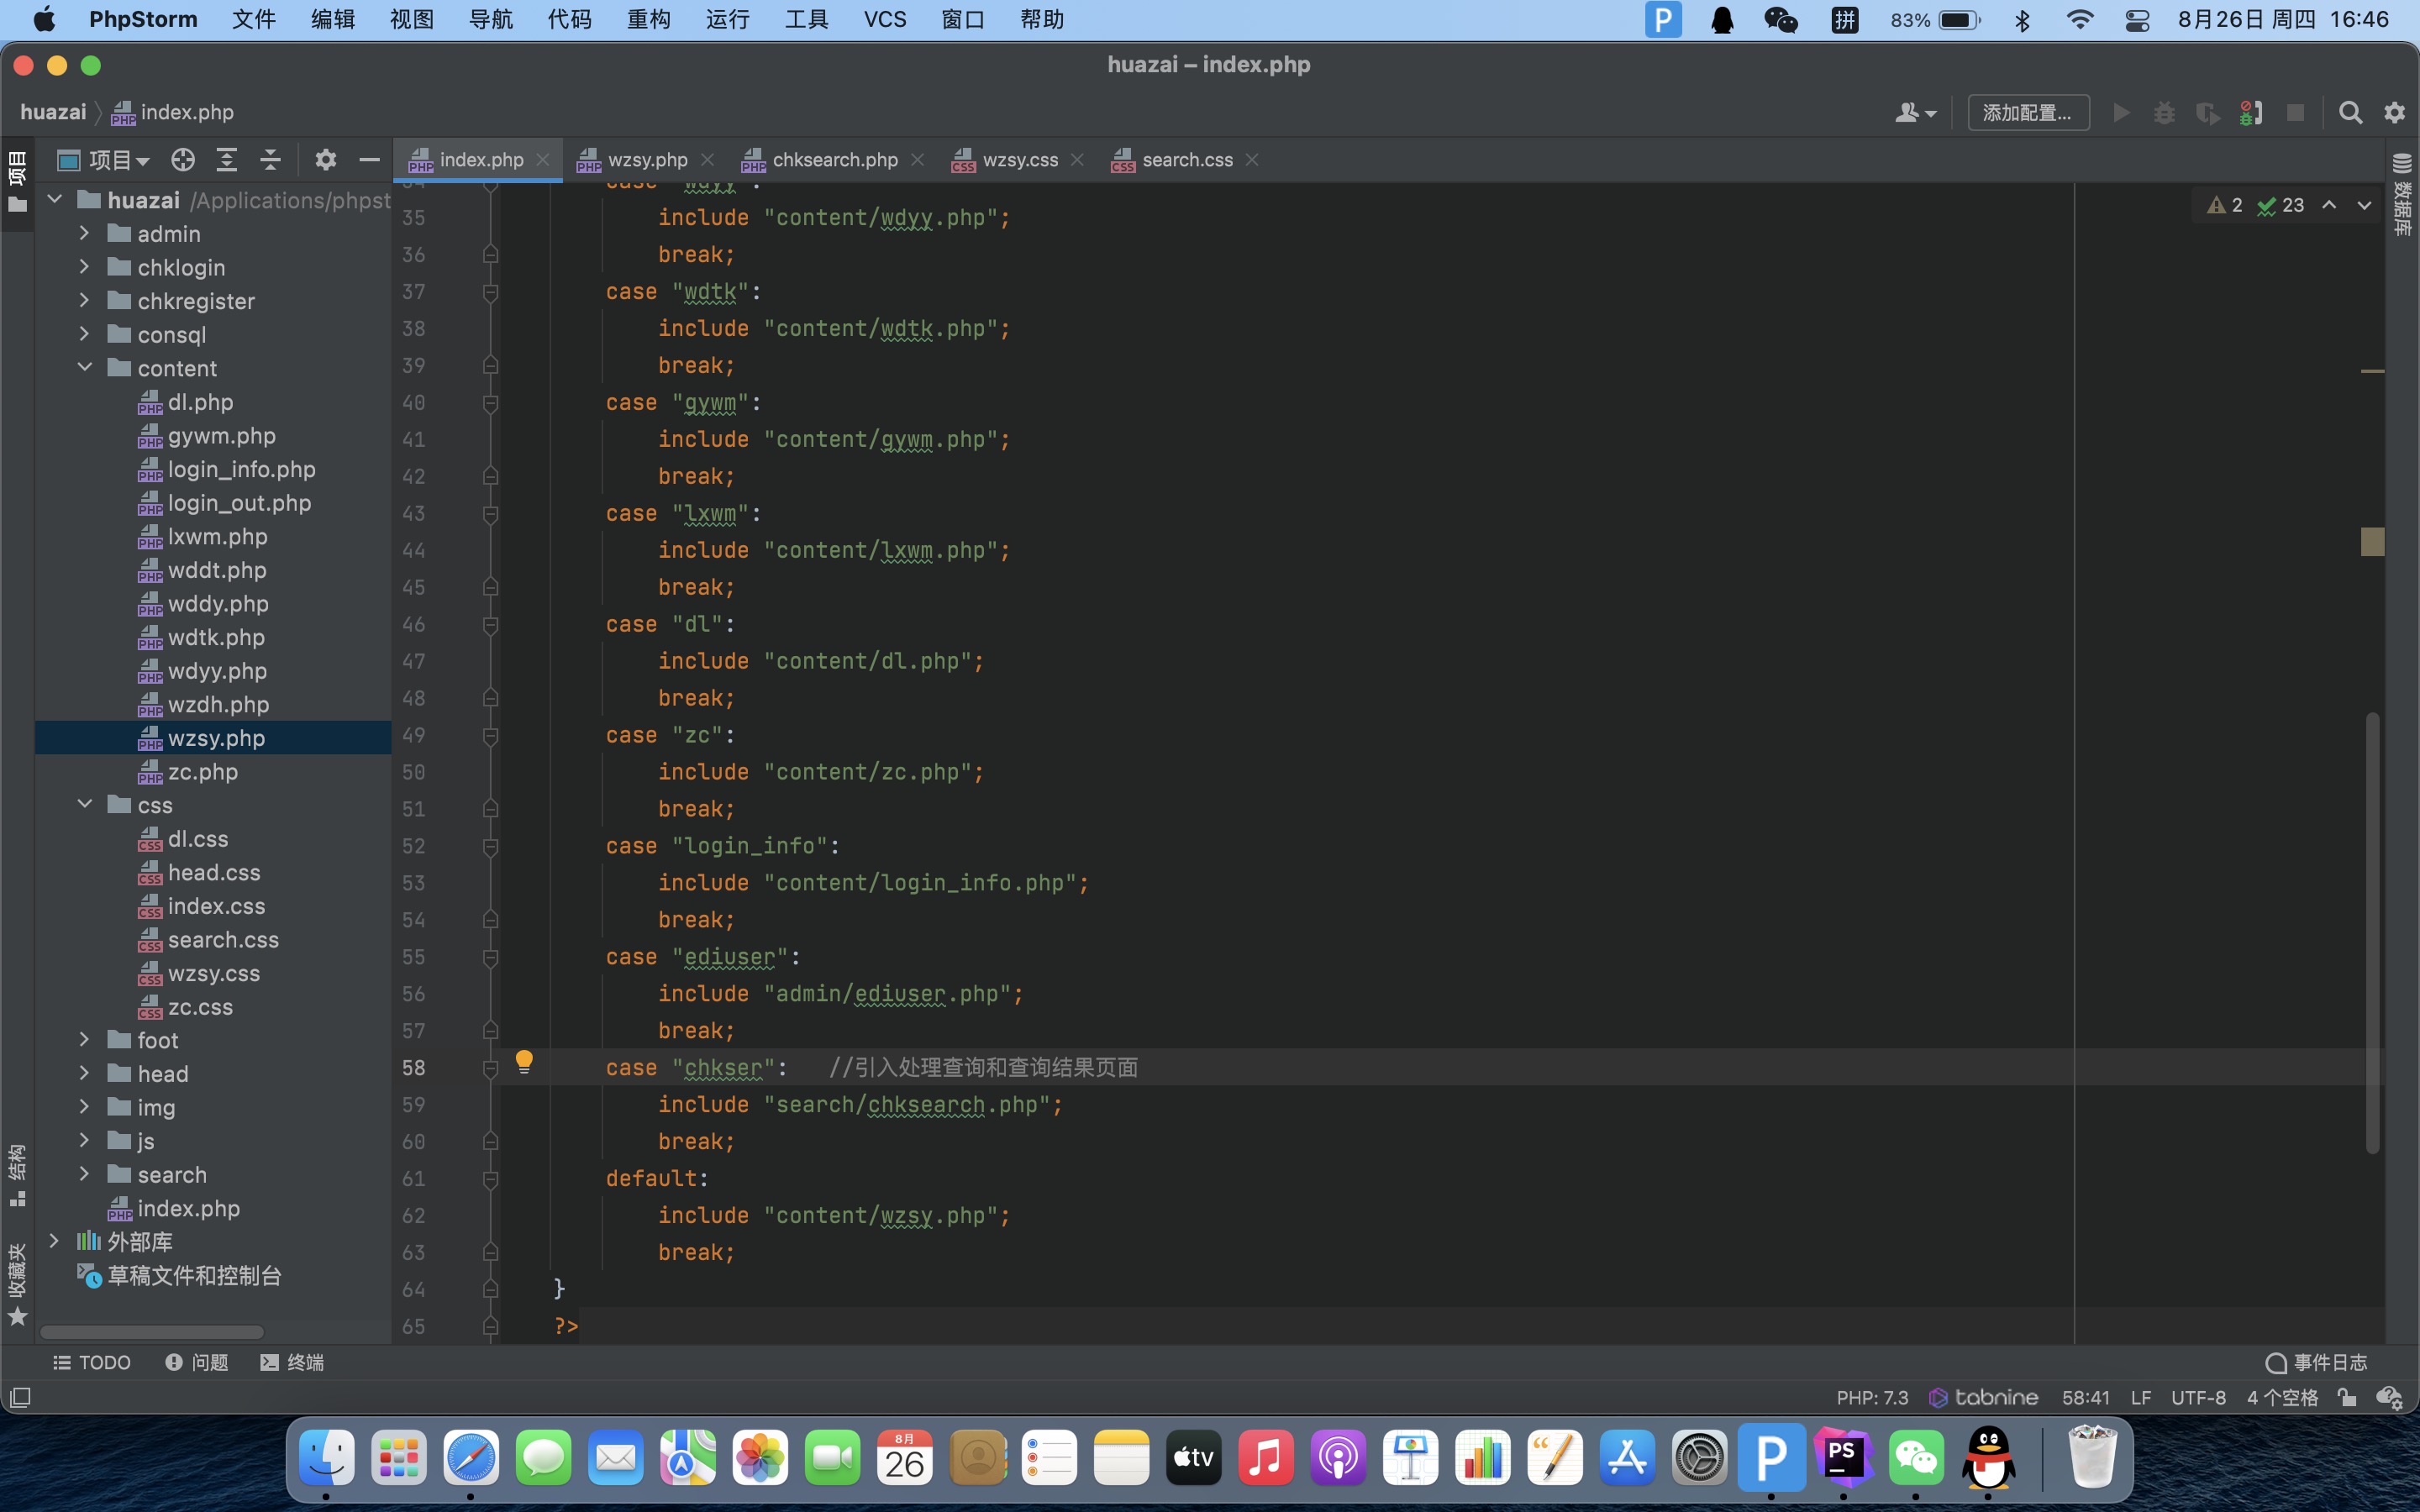
Task: Click the collapse all icon in project panel
Action: click(270, 160)
